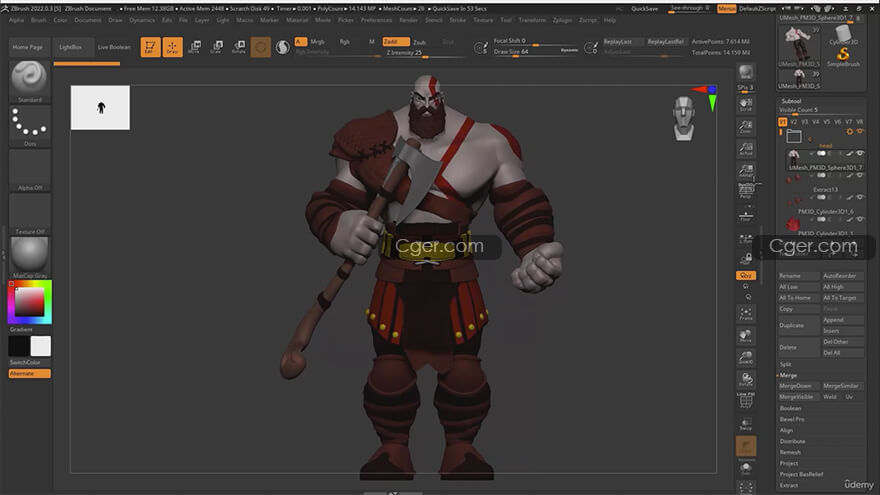The height and width of the screenshot is (495, 880).
Task: Click the Gizmo 3D circle icon
Action: (260, 47)
